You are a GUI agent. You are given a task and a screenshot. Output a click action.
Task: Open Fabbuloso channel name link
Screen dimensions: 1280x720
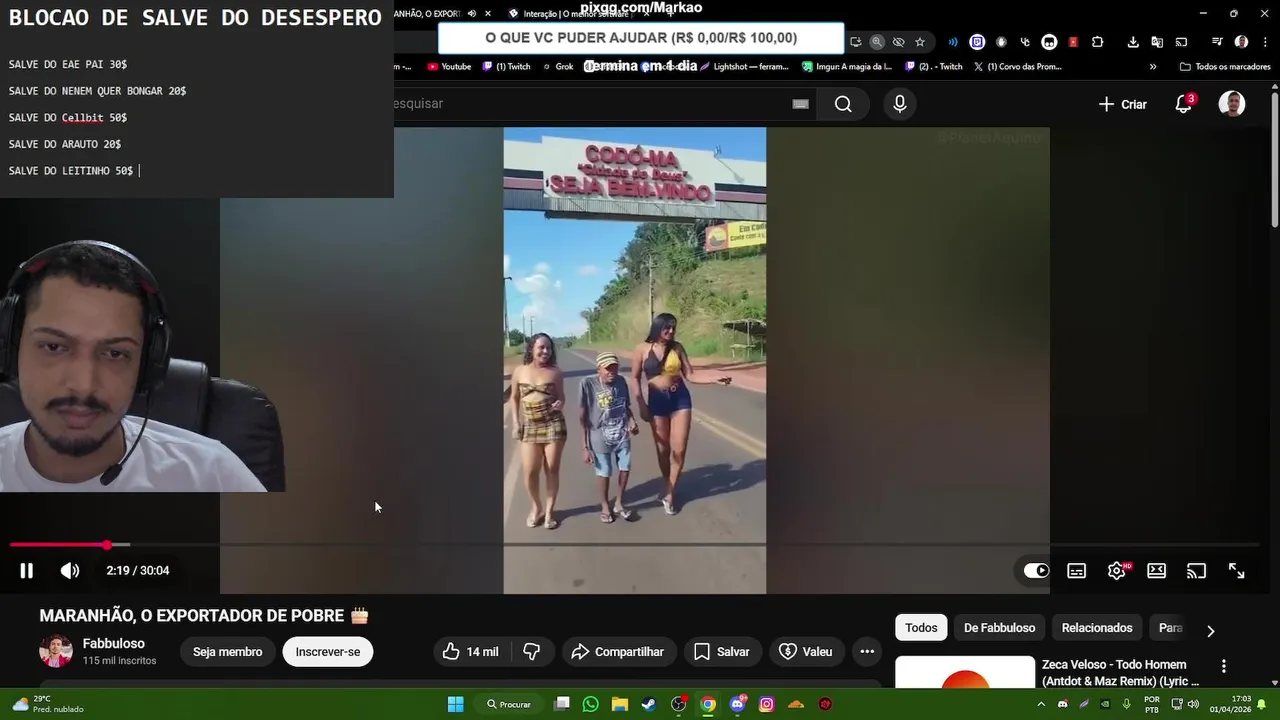click(x=114, y=644)
